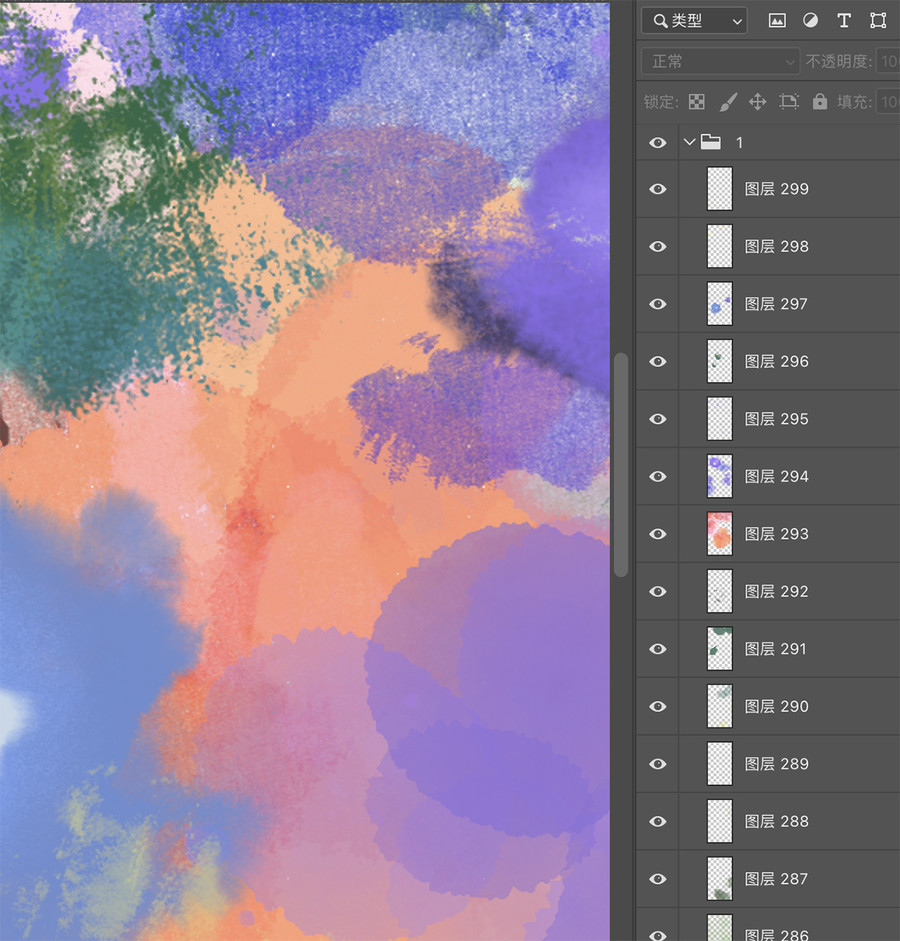Image resolution: width=900 pixels, height=941 pixels.
Task: Hide 图层 291 eye icon
Action: [658, 649]
